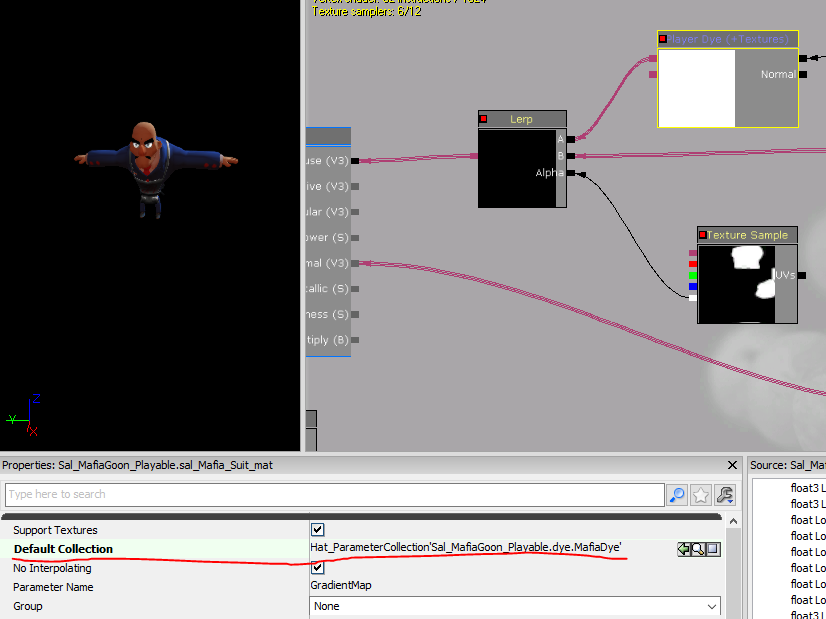826x619 pixels.
Task: Select the Default Collection property label
Action: point(63,549)
